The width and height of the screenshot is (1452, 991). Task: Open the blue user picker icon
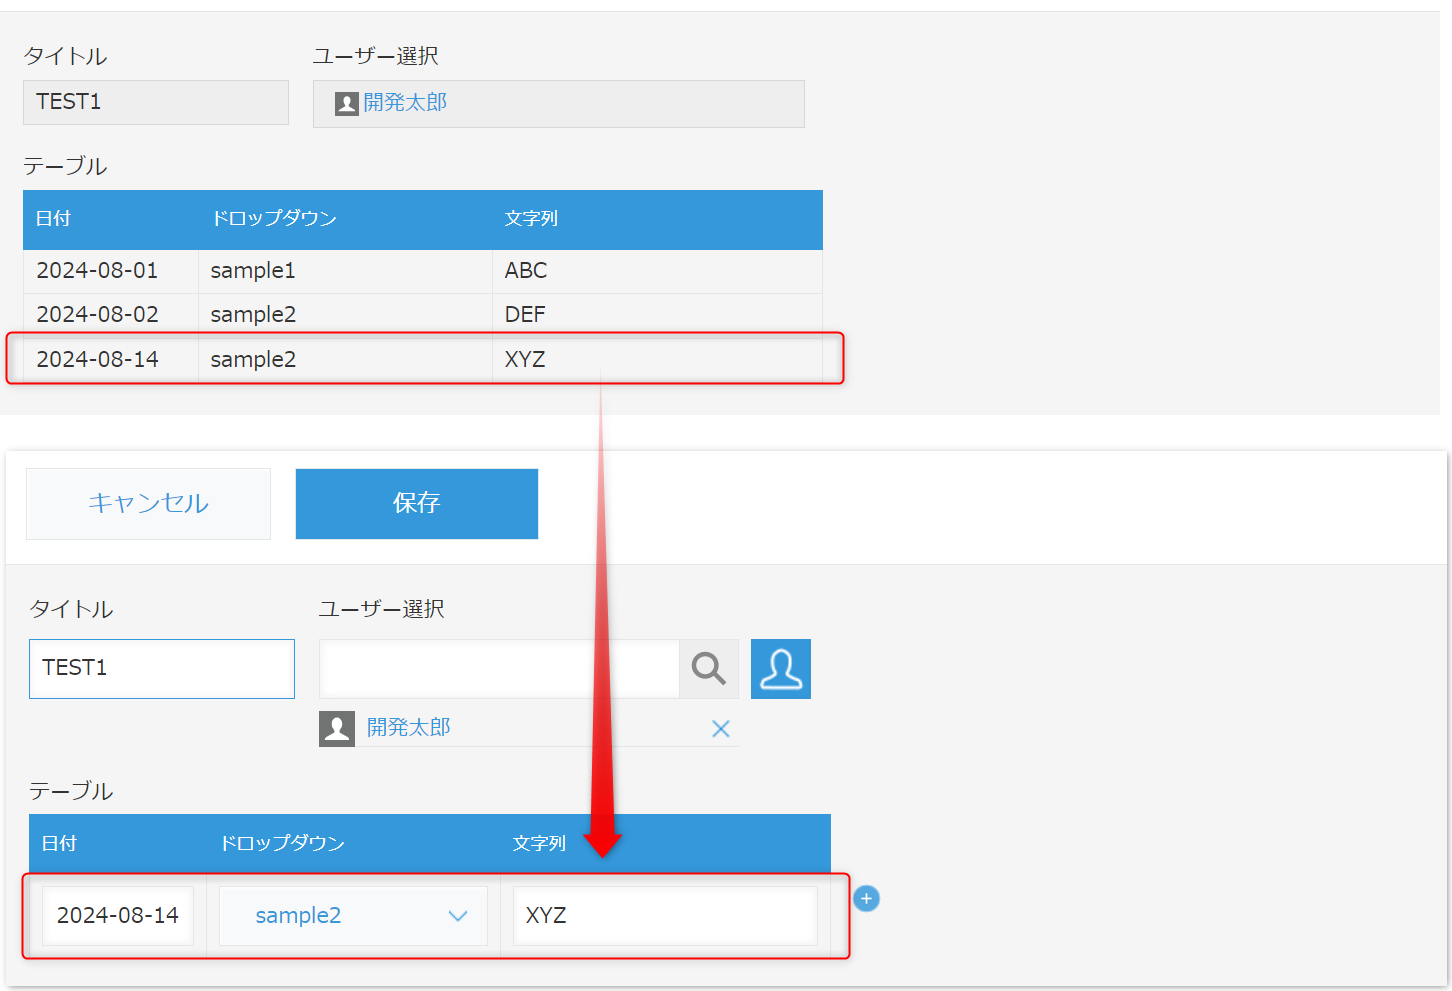[x=781, y=668]
